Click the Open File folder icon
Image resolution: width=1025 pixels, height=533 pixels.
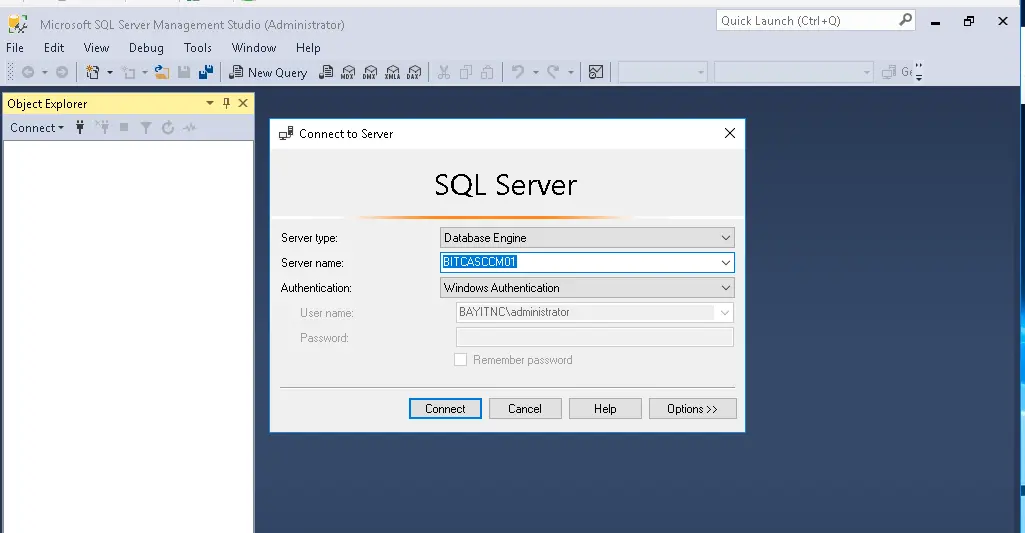[161, 72]
